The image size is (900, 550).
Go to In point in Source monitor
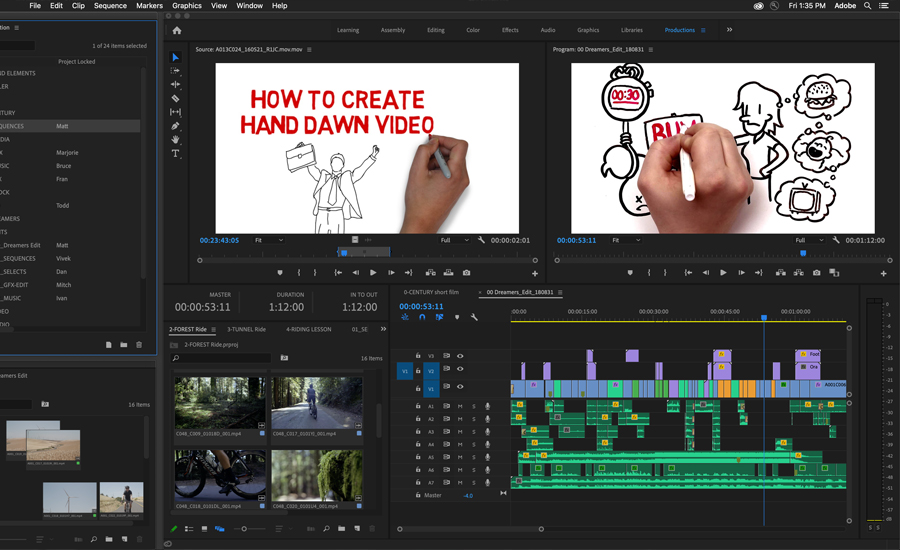click(x=338, y=273)
